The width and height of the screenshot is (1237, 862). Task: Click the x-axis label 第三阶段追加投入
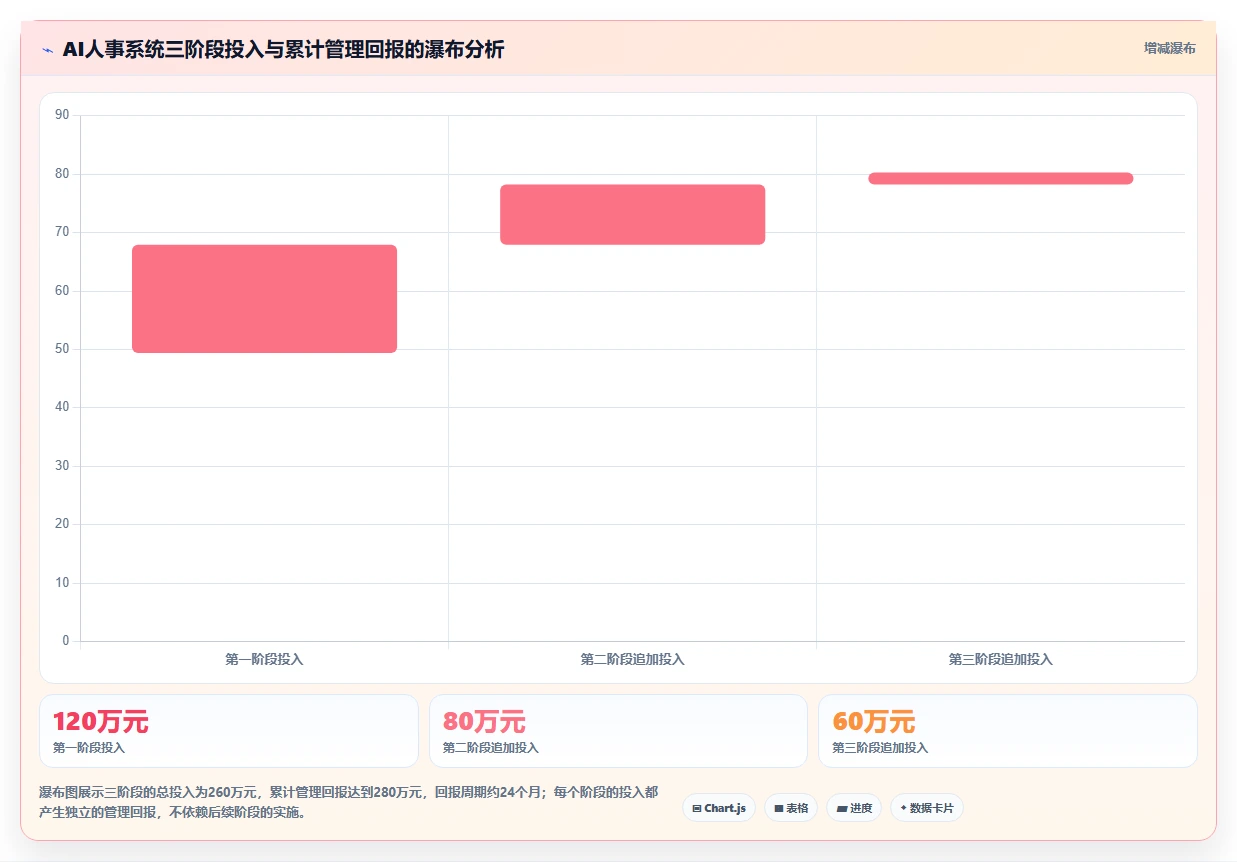click(1000, 659)
